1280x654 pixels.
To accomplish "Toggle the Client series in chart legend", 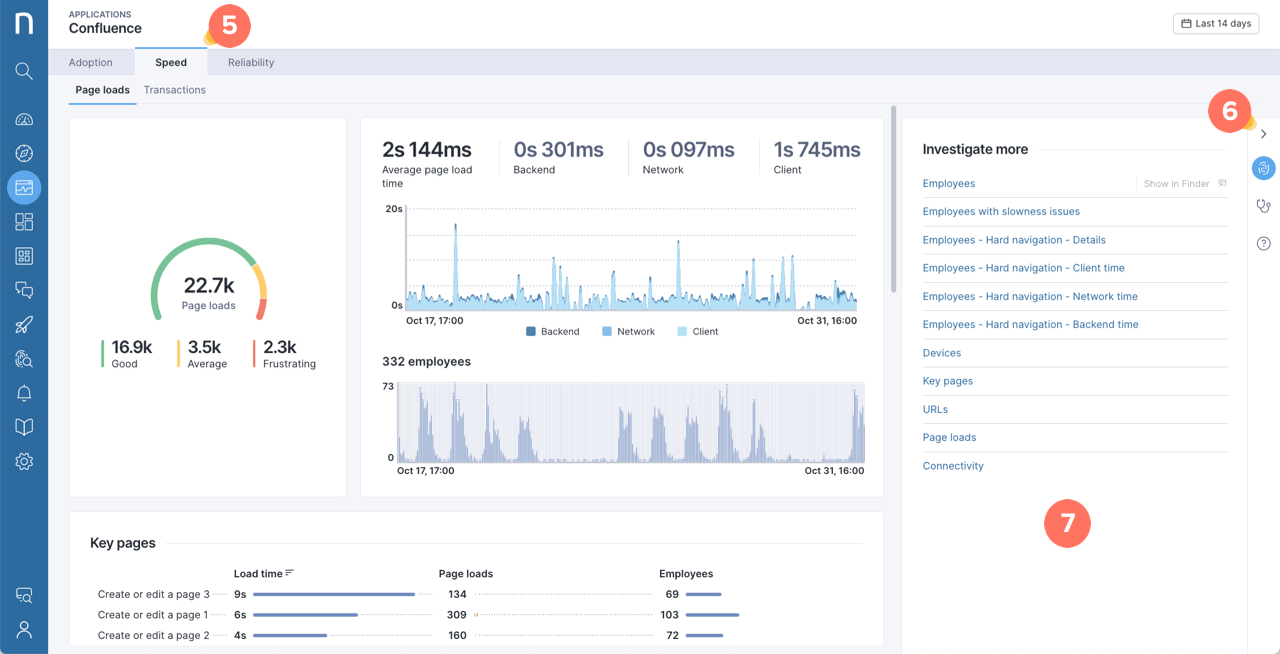I will pyautogui.click(x=698, y=331).
